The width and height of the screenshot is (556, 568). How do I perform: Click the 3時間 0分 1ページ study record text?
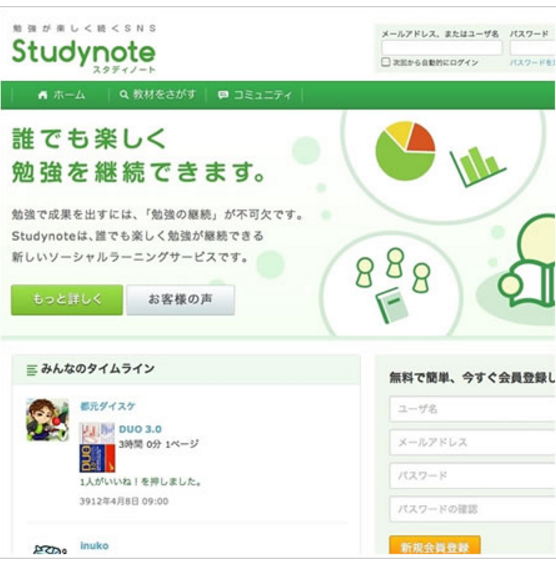click(159, 444)
